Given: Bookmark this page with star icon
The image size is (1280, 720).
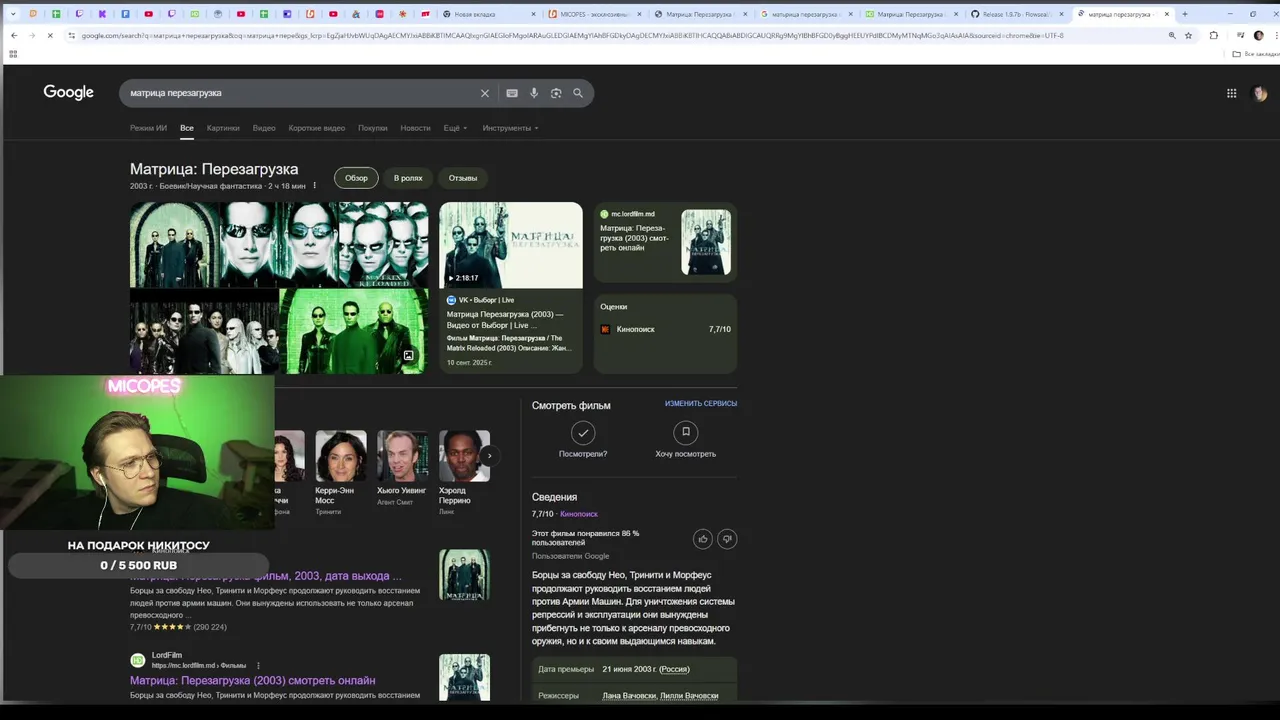Looking at the screenshot, I should click(1188, 35).
